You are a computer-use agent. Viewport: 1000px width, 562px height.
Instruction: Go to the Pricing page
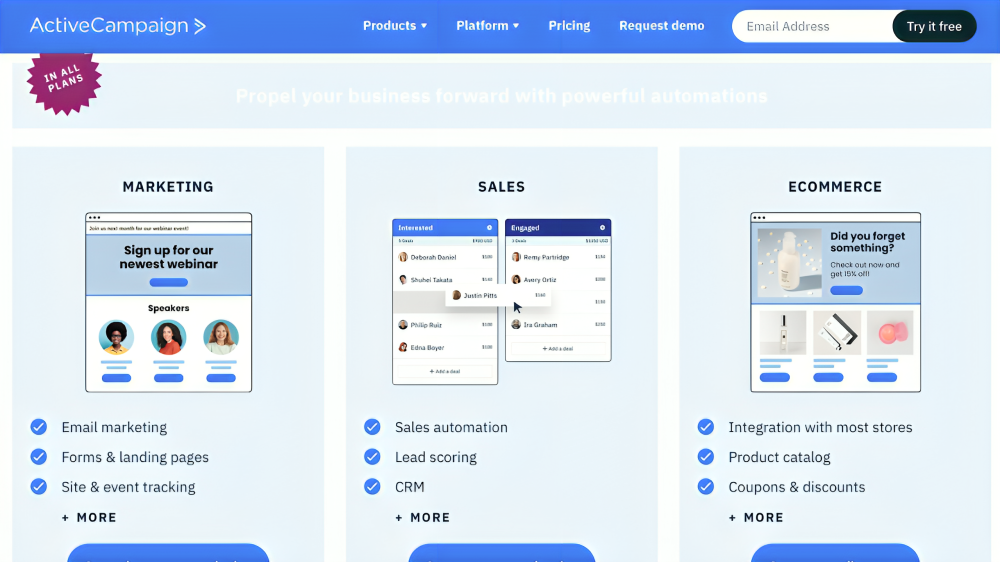coord(569,26)
